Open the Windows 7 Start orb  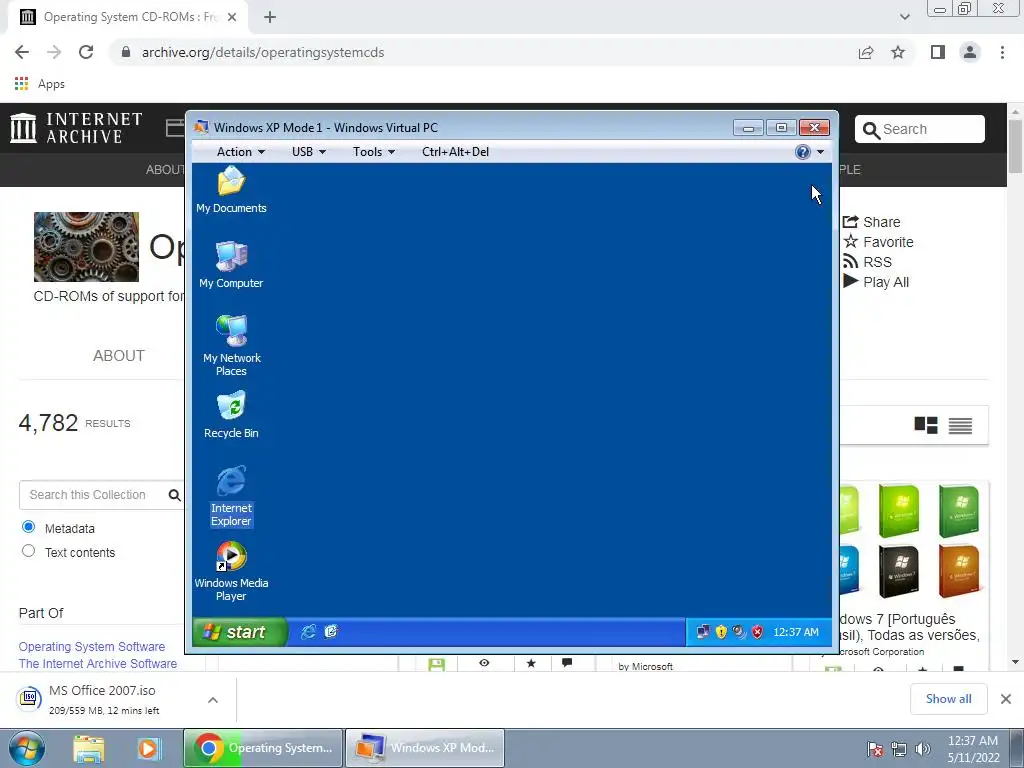pyautogui.click(x=27, y=748)
